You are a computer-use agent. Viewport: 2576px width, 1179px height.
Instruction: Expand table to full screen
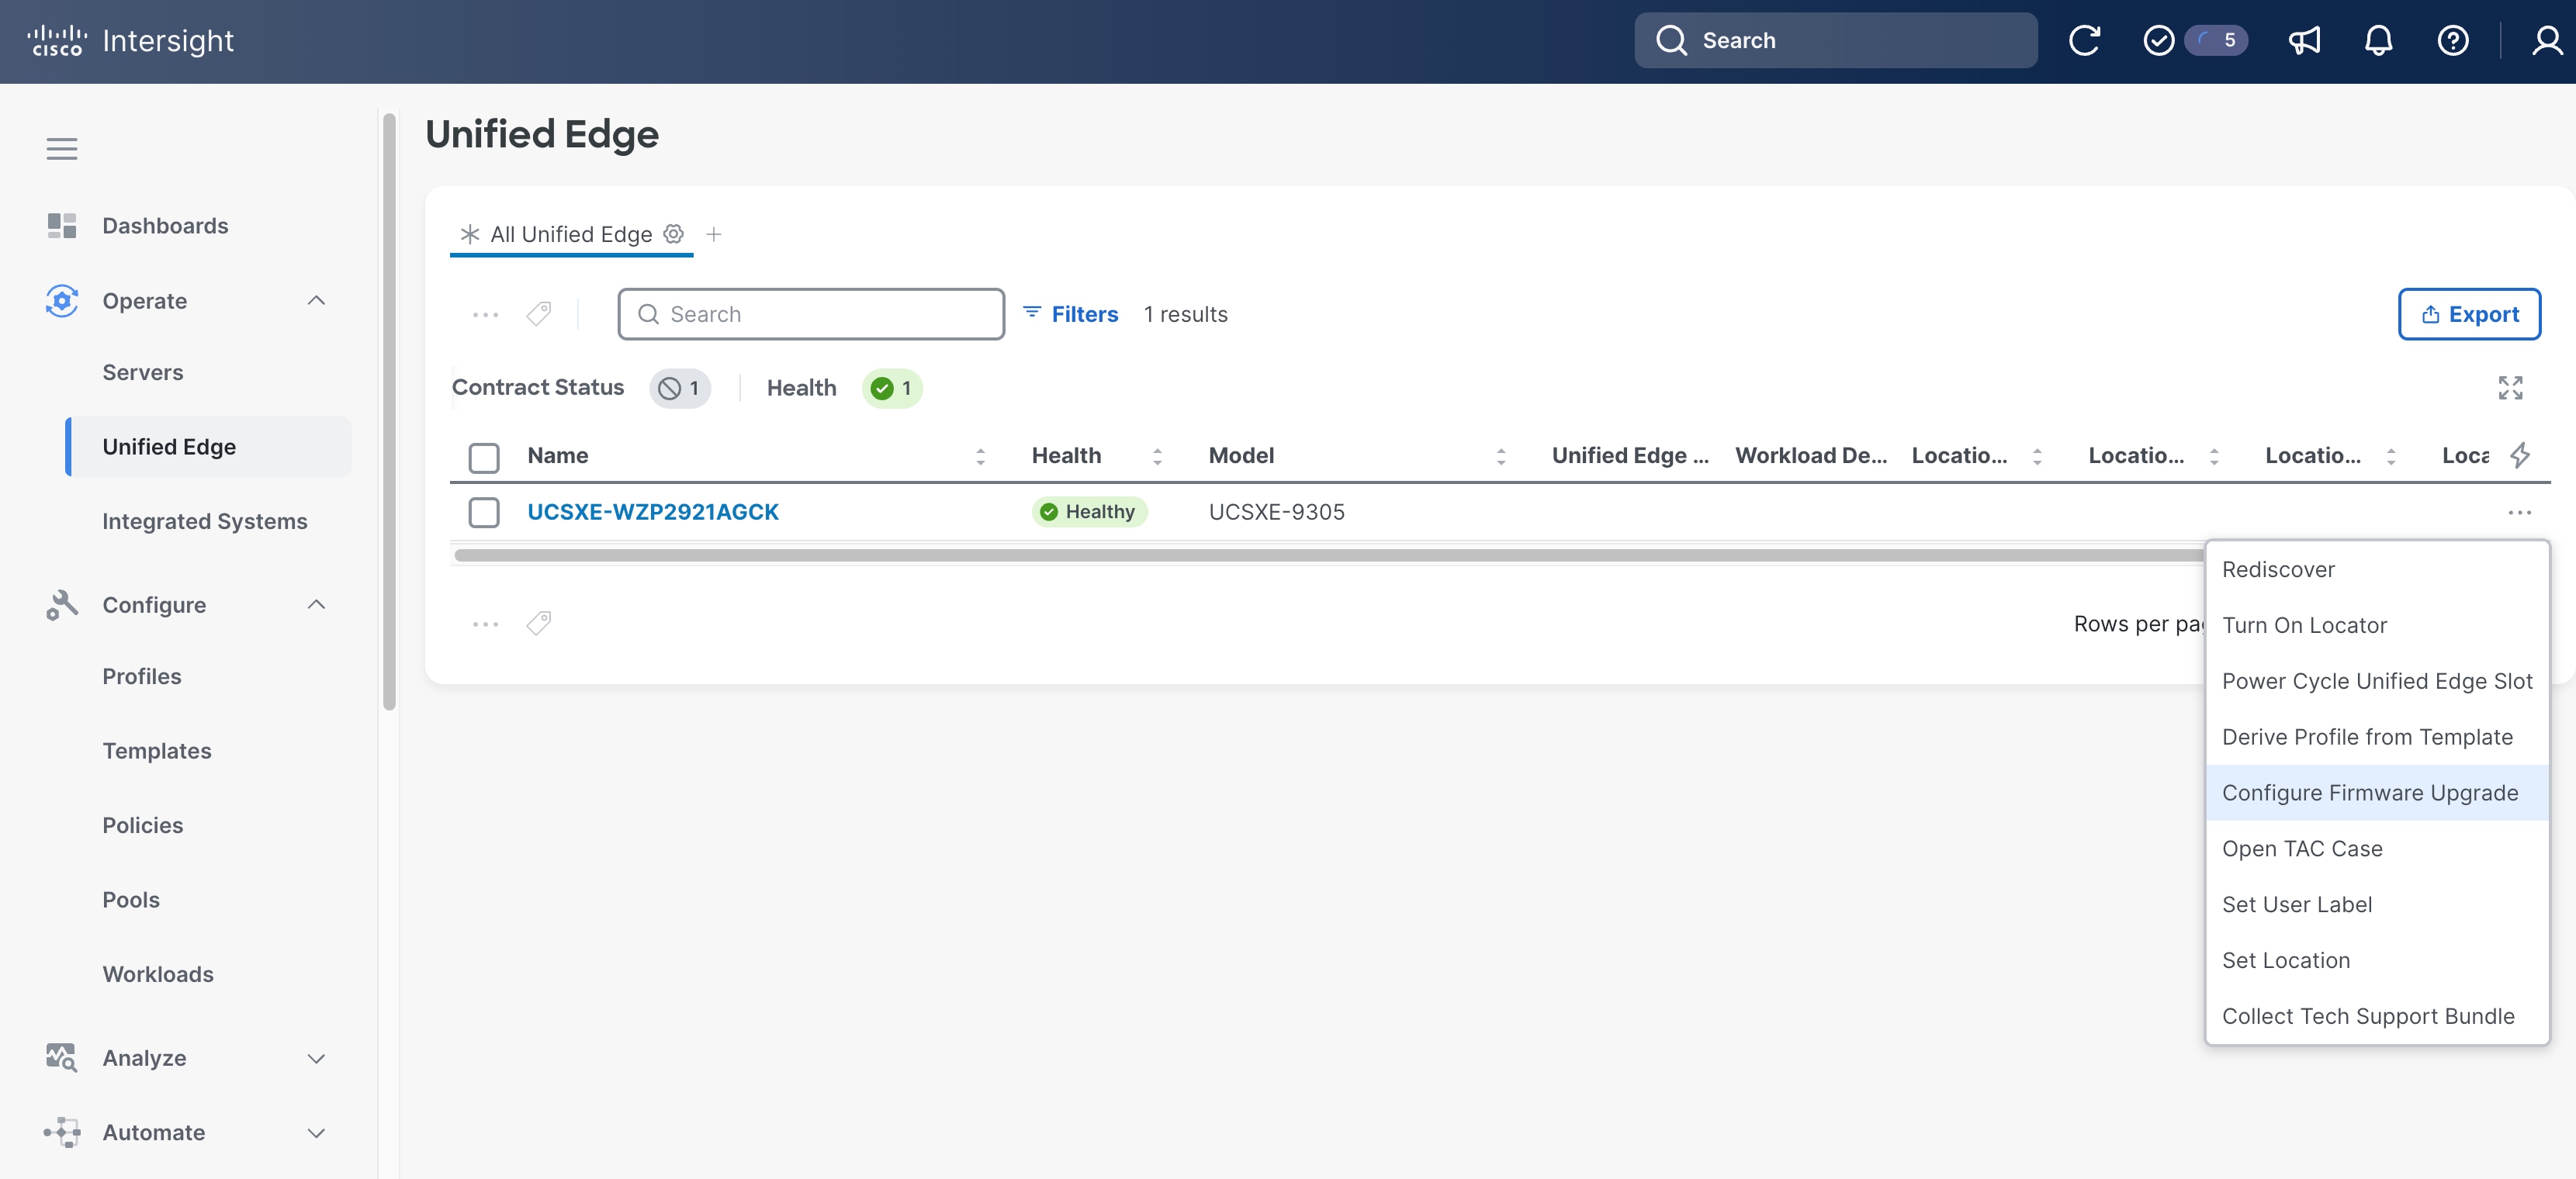pyautogui.click(x=2510, y=388)
